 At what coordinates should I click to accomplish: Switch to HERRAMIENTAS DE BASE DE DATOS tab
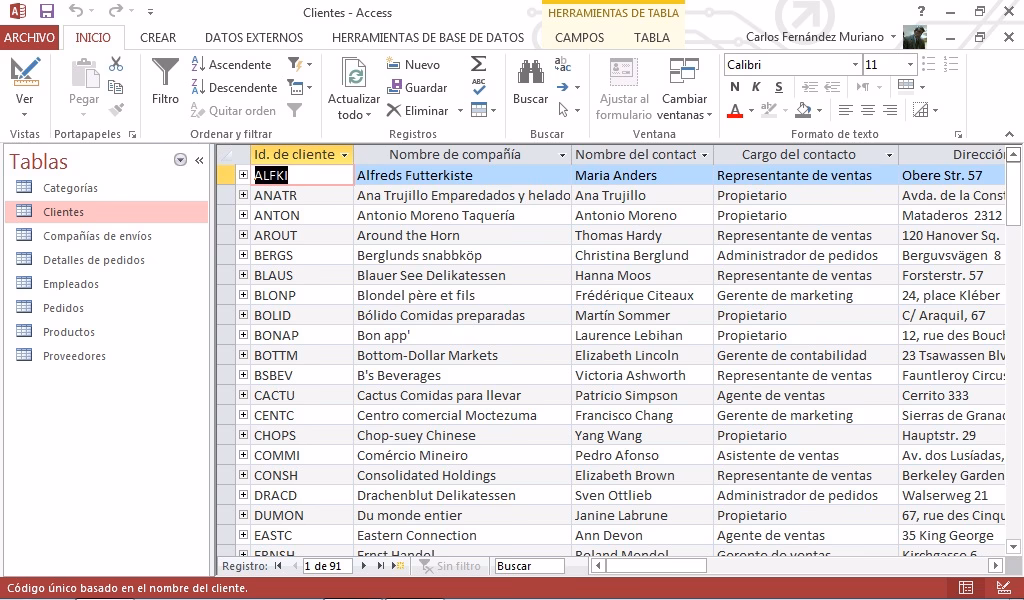click(x=428, y=37)
